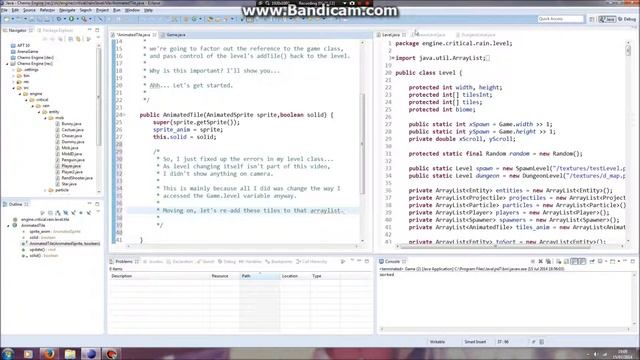Open the Call Hierarchy tab

[311, 261]
